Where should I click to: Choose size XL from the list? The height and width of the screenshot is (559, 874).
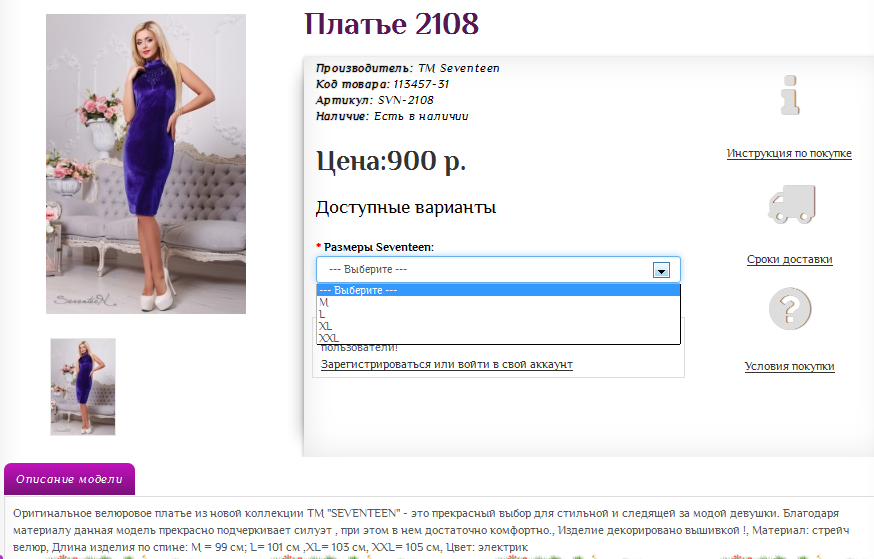point(498,326)
